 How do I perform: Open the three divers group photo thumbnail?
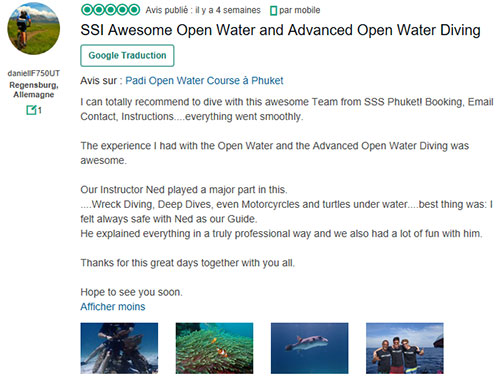tap(405, 348)
